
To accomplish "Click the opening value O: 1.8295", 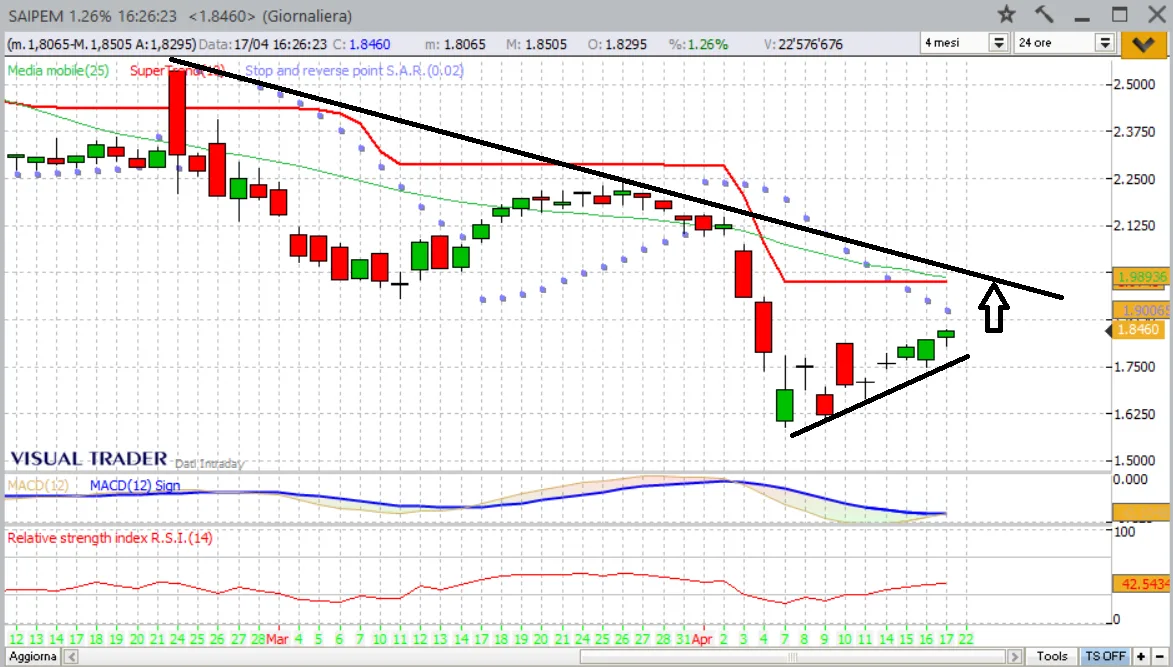I will pos(617,44).
